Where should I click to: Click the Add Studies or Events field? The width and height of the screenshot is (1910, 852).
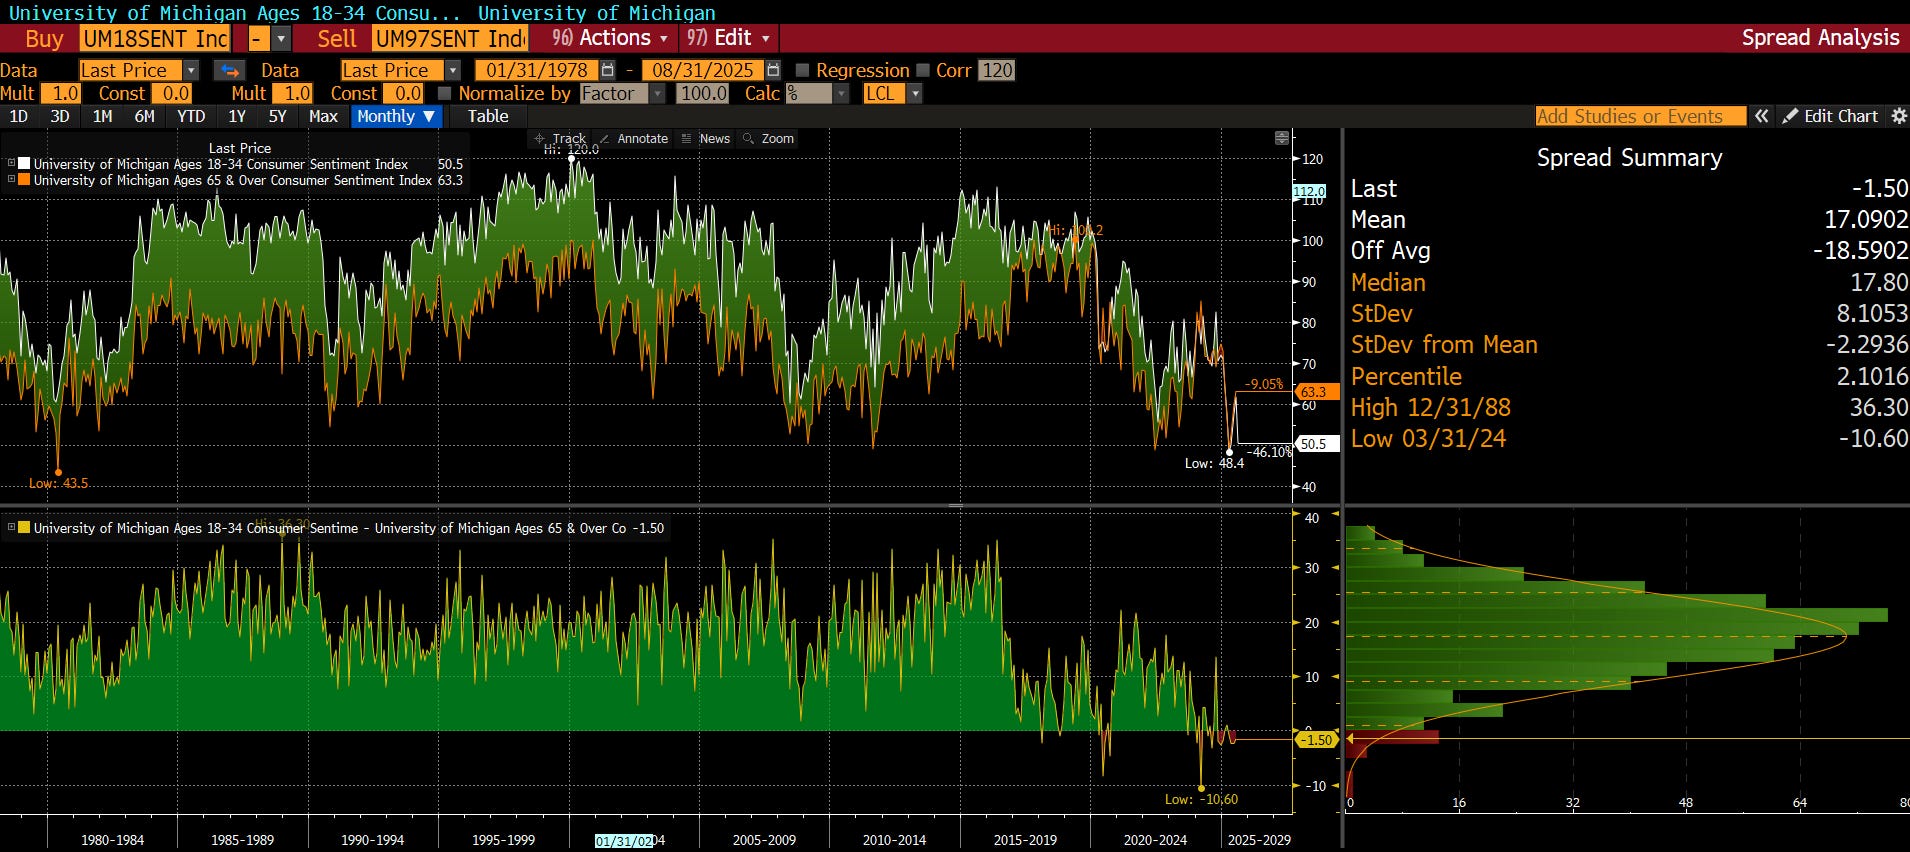coord(1640,116)
